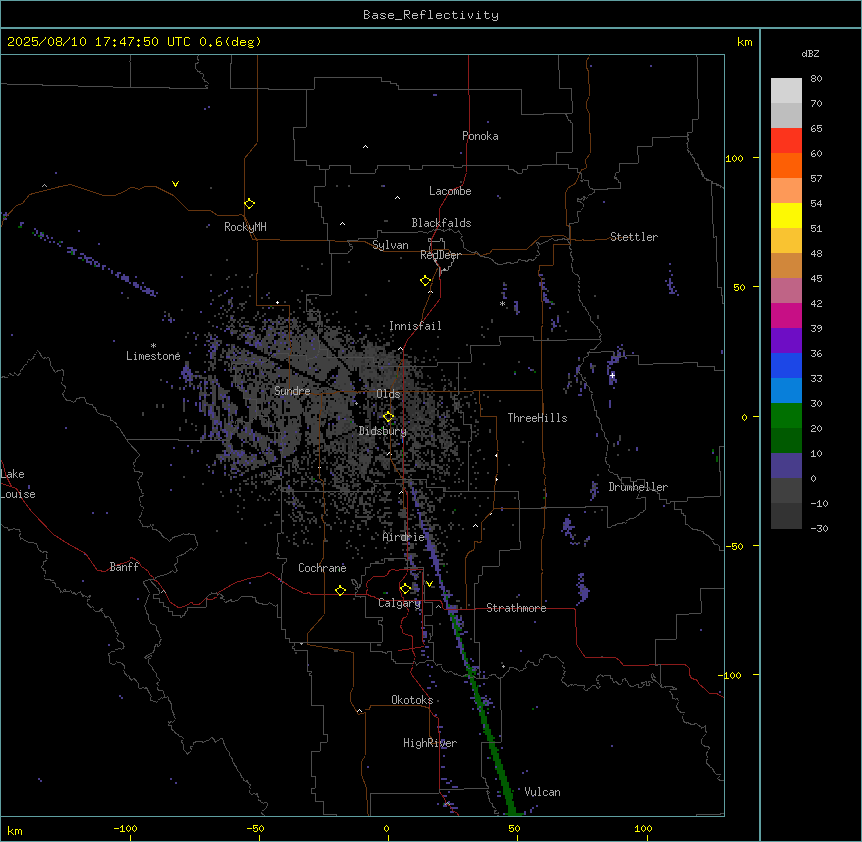Click the ThreeHills label
The image size is (862, 842).
(x=537, y=418)
